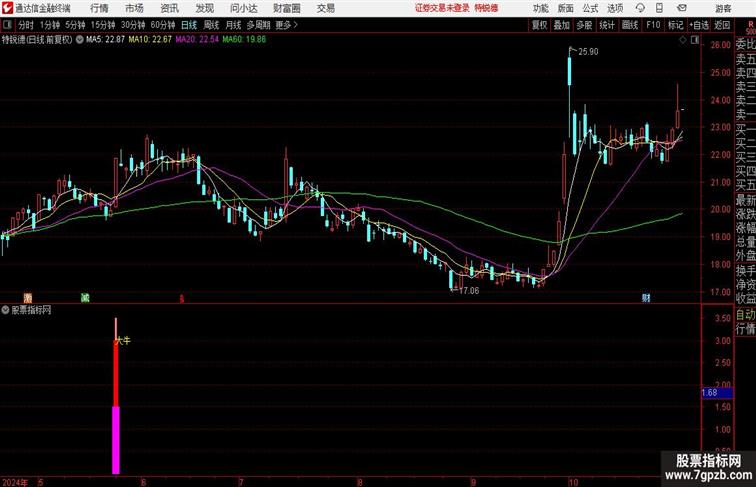Screen dimensions: 756x487
Task: Switch to 30分钟 period tab
Action: click(x=133, y=25)
